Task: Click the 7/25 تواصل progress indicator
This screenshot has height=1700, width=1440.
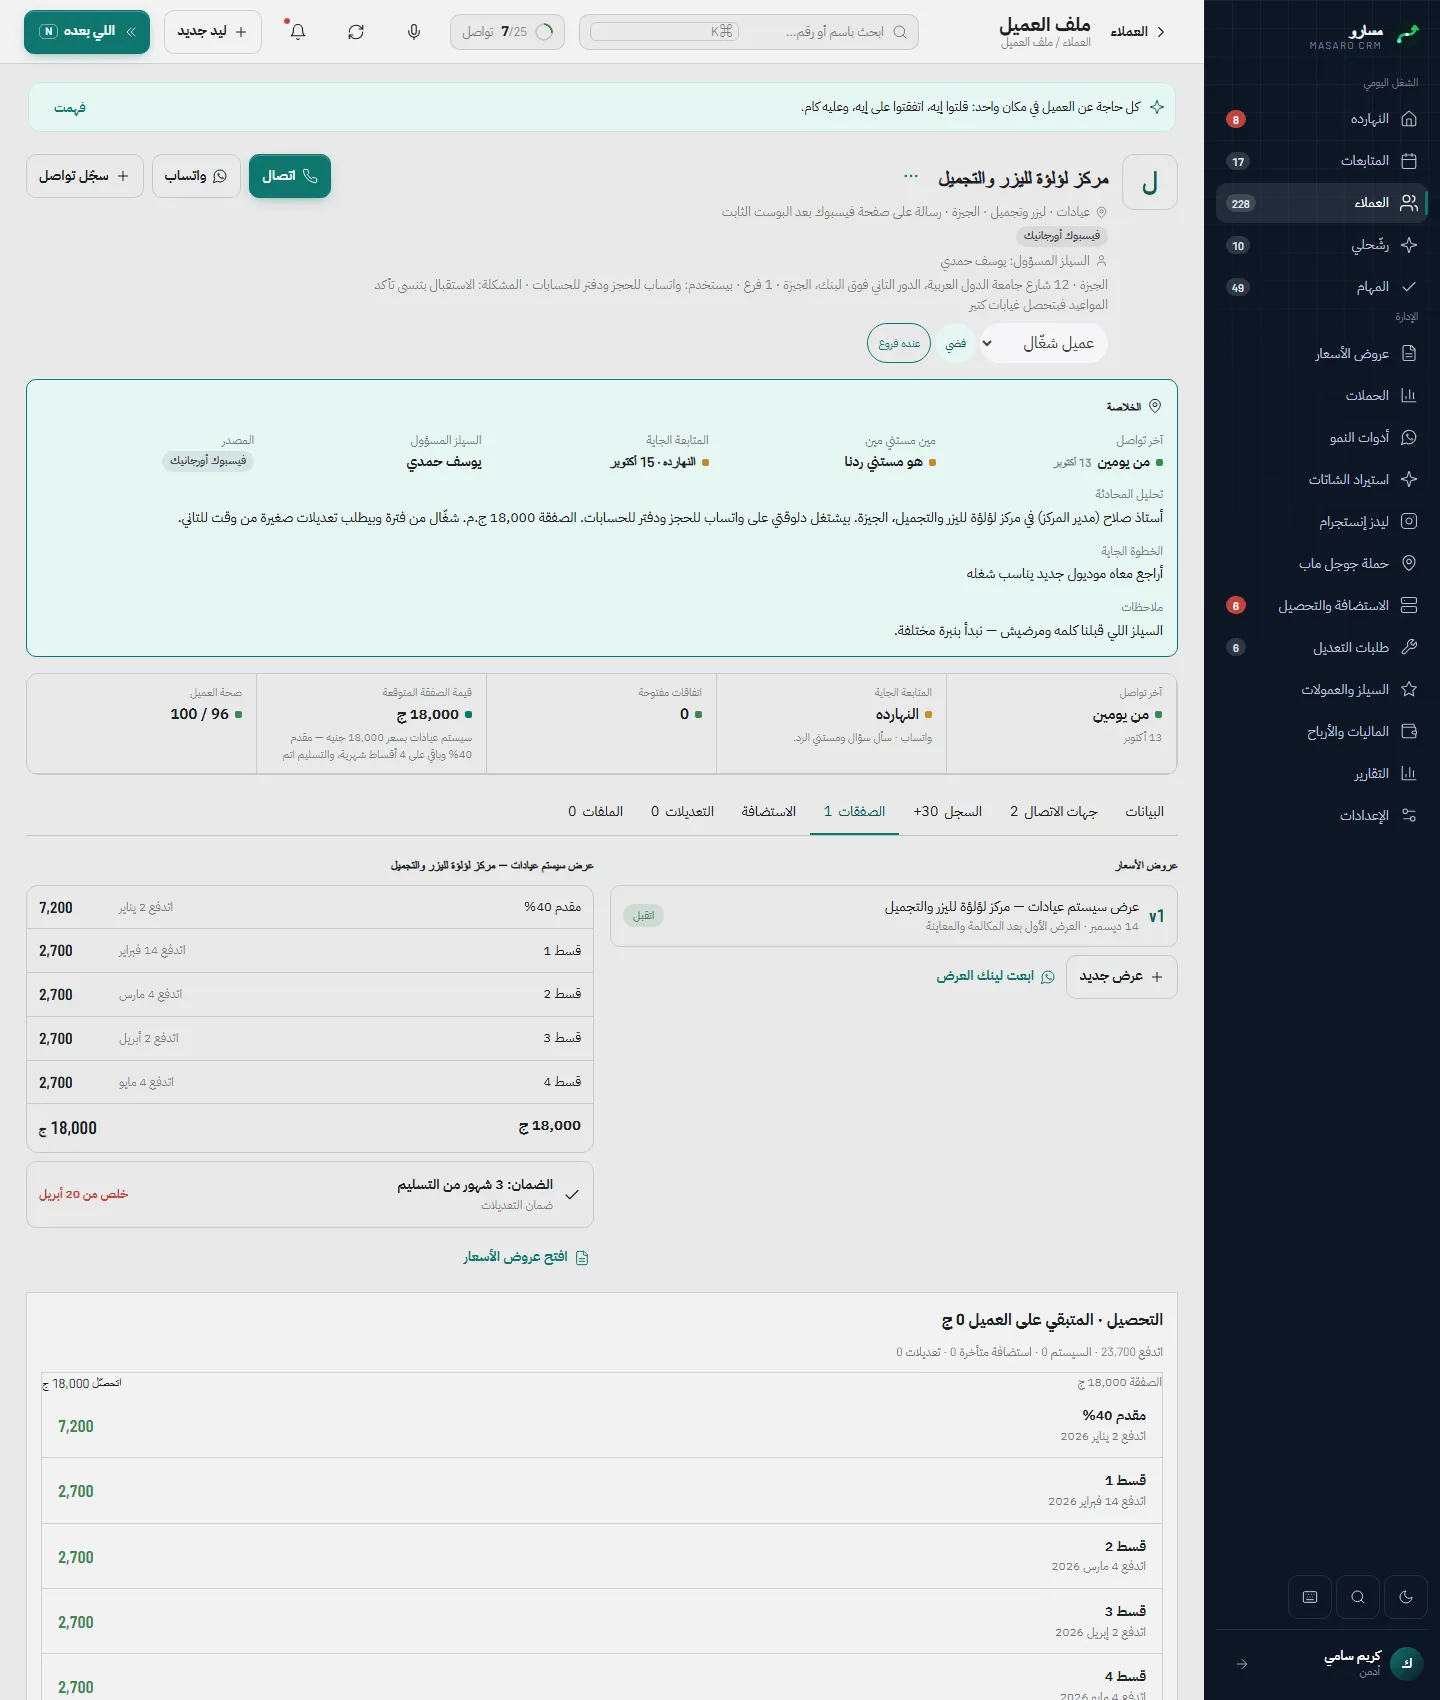Action: point(507,32)
